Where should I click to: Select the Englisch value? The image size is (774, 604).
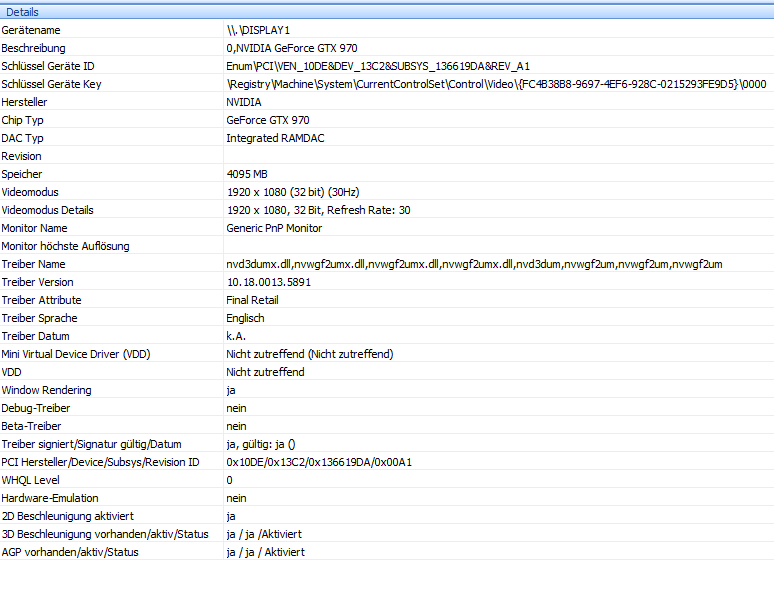point(245,318)
